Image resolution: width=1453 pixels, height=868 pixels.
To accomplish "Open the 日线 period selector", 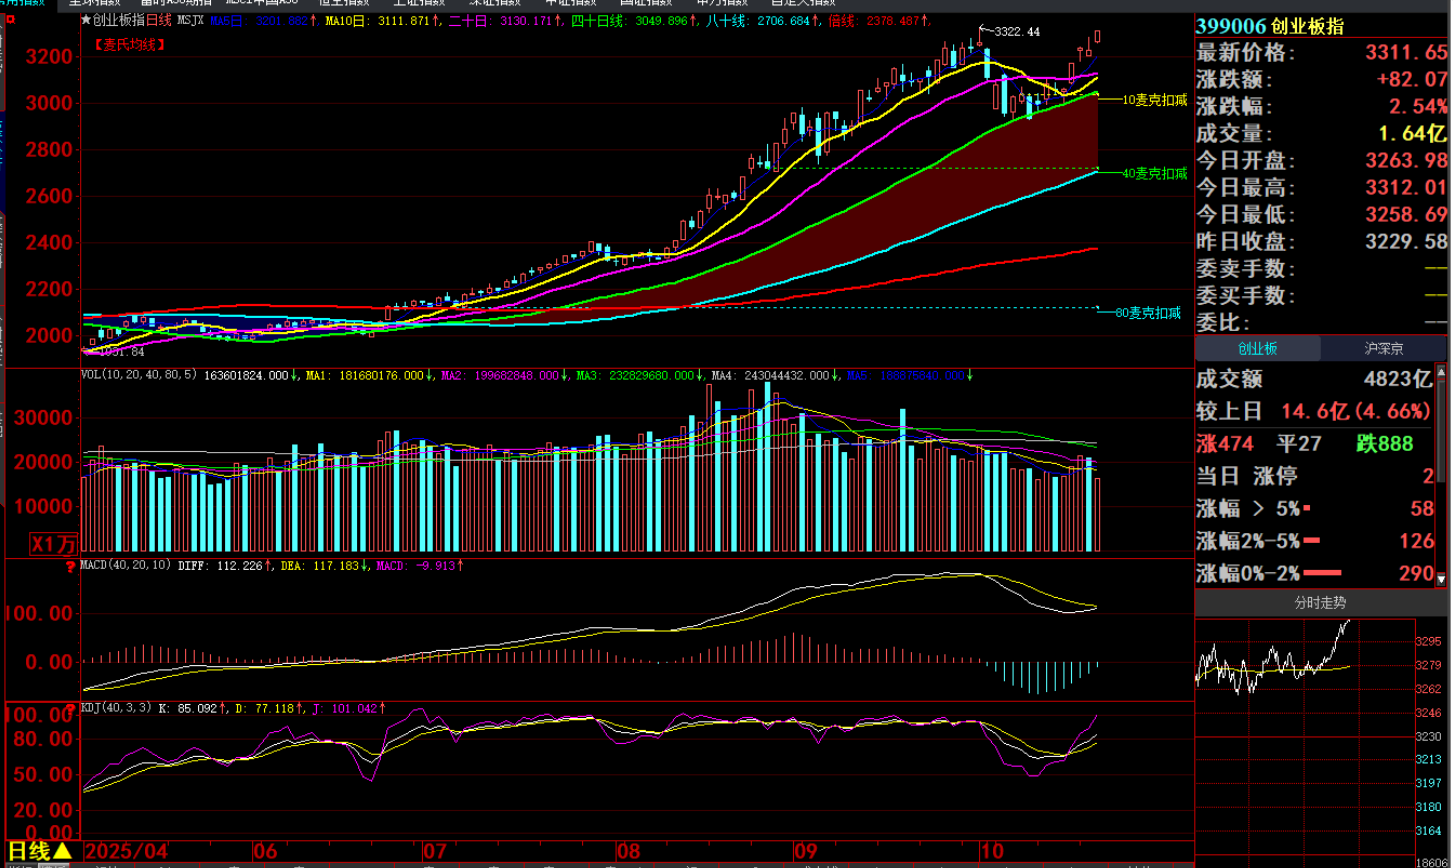I will pyautogui.click(x=38, y=851).
